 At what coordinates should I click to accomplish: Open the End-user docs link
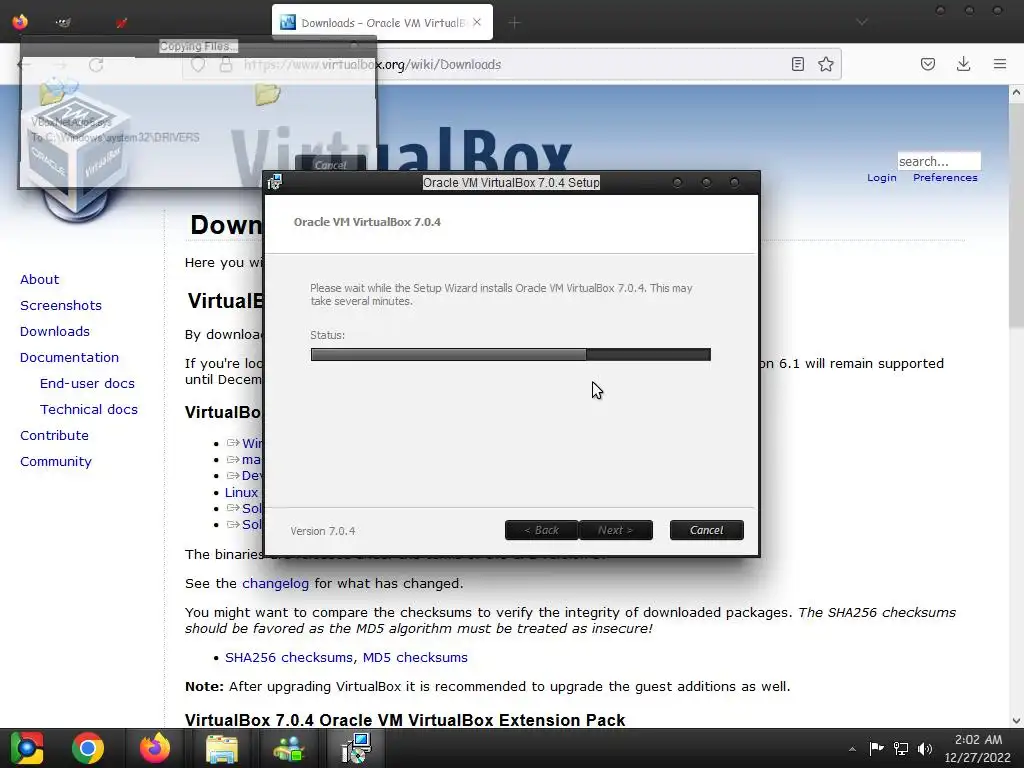coord(88,384)
